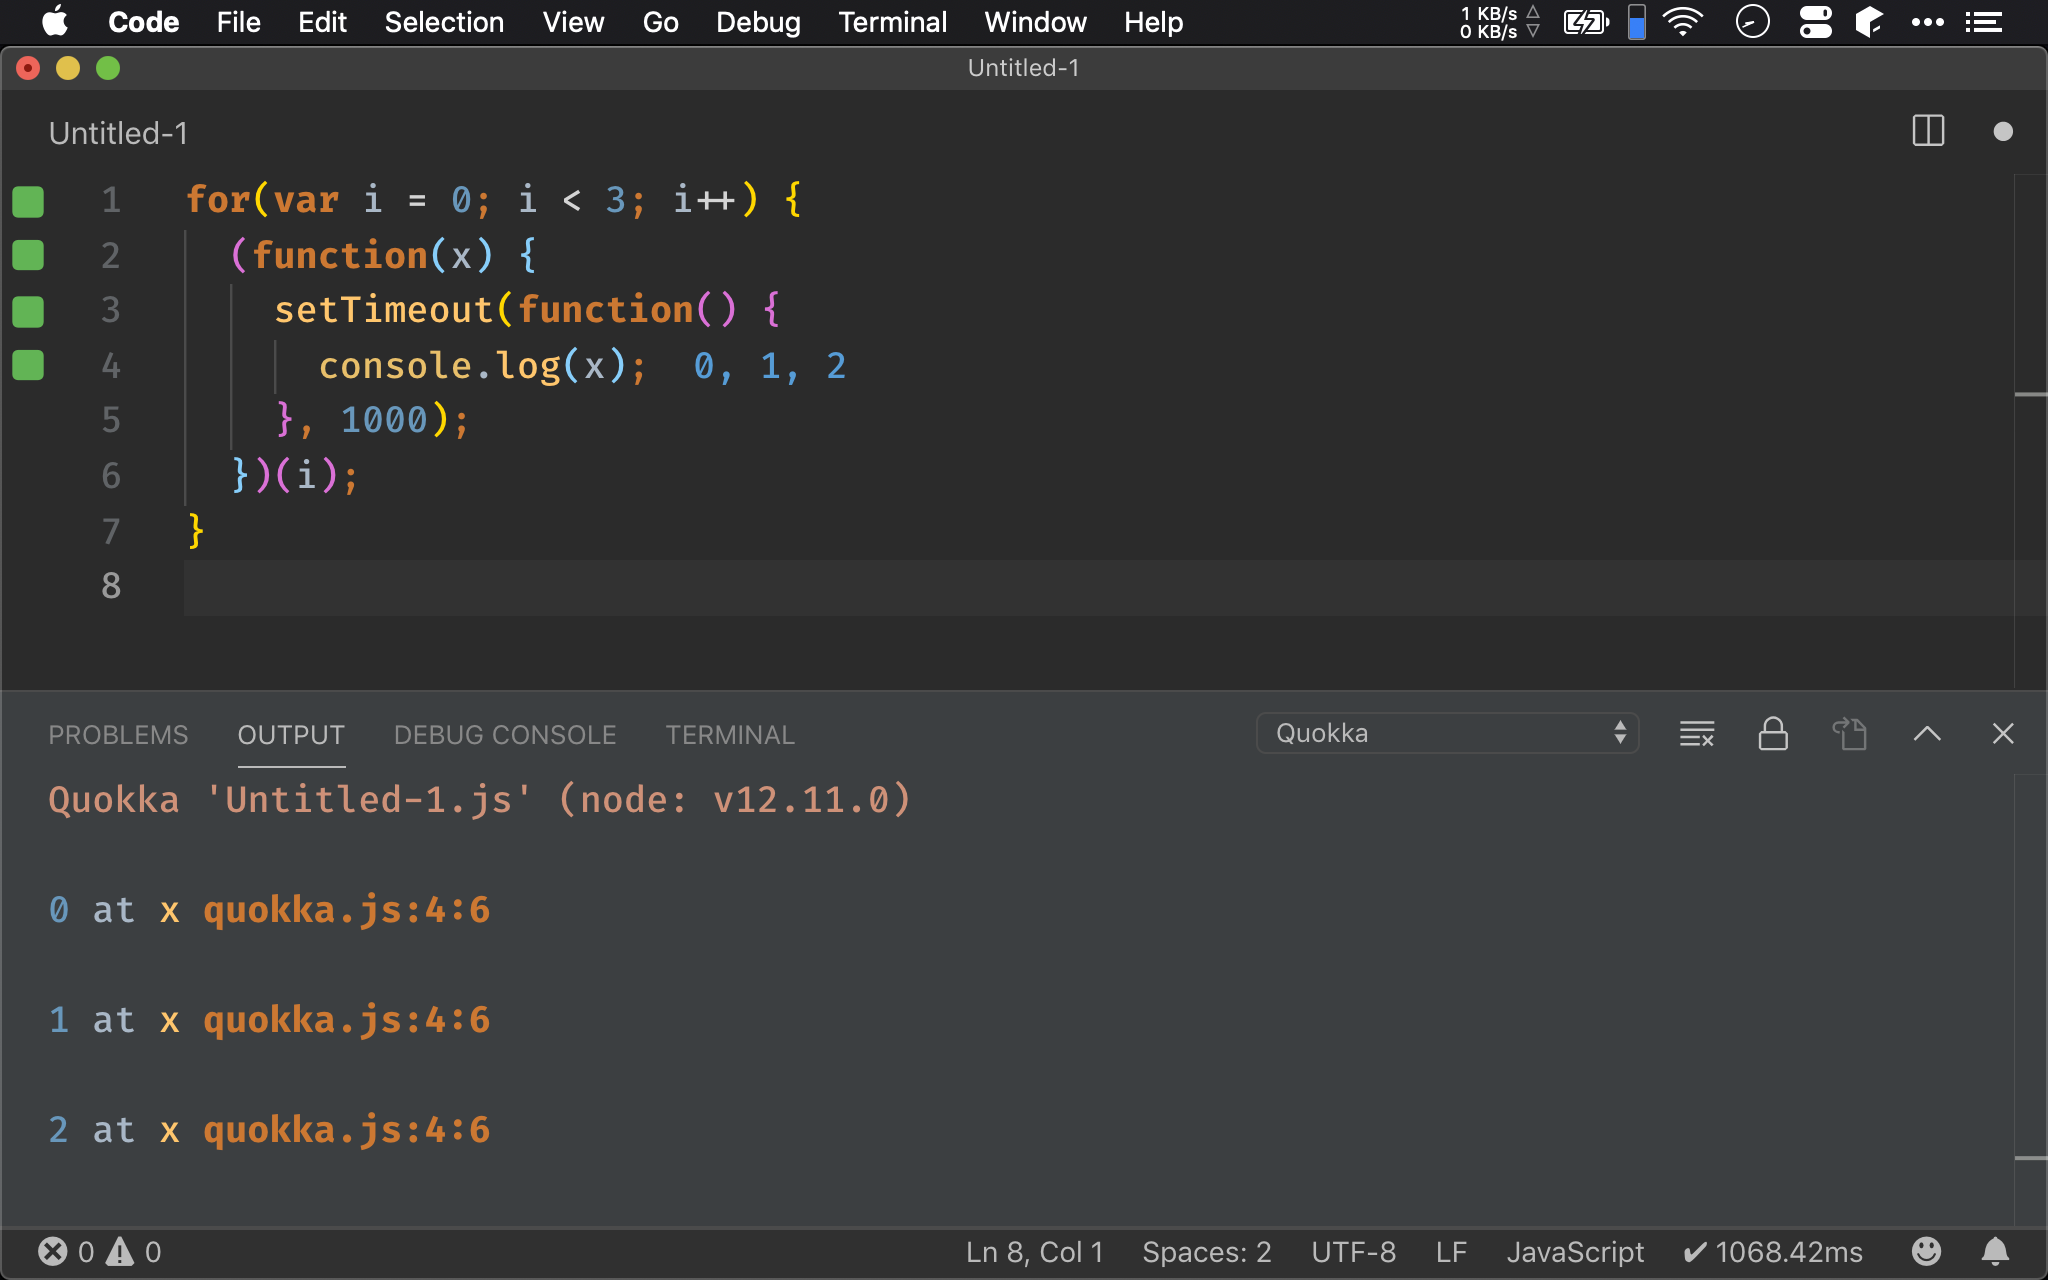Click the Quokka copy output icon

click(x=1849, y=734)
